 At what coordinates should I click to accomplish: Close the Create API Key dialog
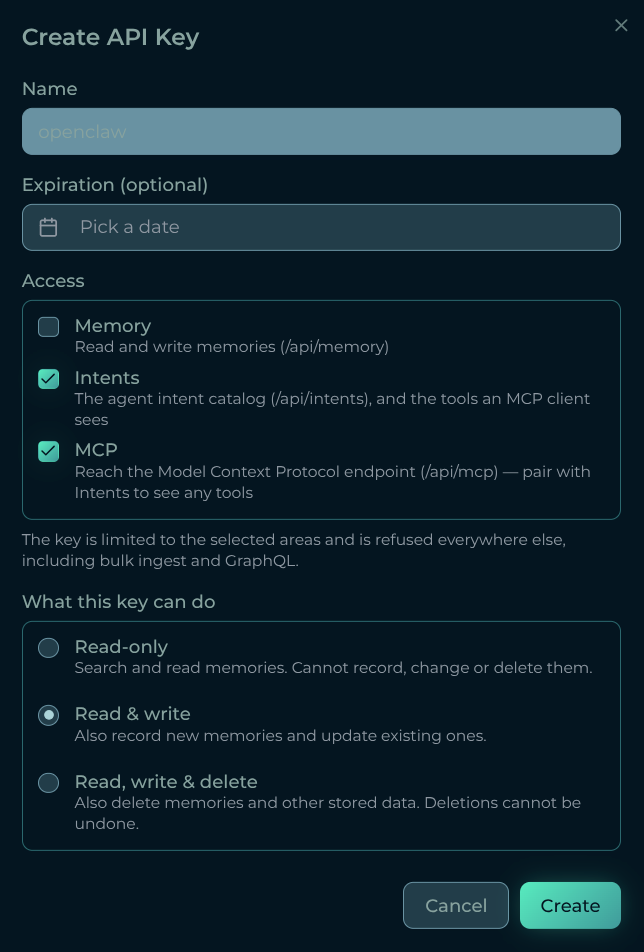coord(620,25)
